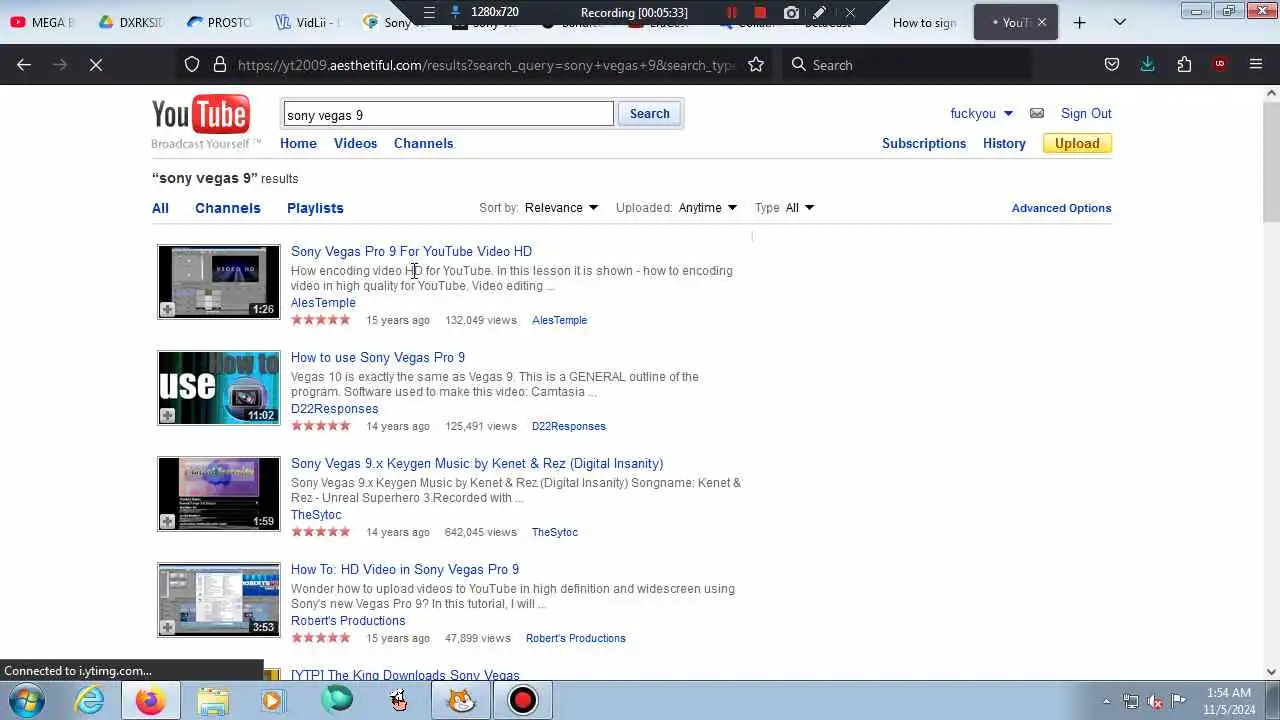This screenshot has width=1280, height=720.
Task: Open the Home navigation link
Action: pyautogui.click(x=298, y=143)
